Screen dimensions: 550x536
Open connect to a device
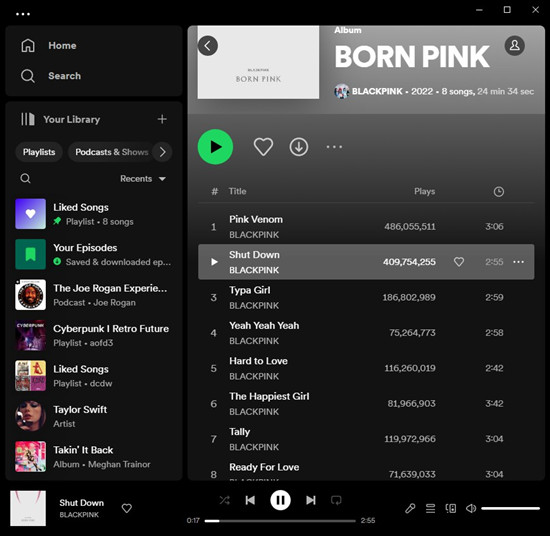tap(451, 508)
